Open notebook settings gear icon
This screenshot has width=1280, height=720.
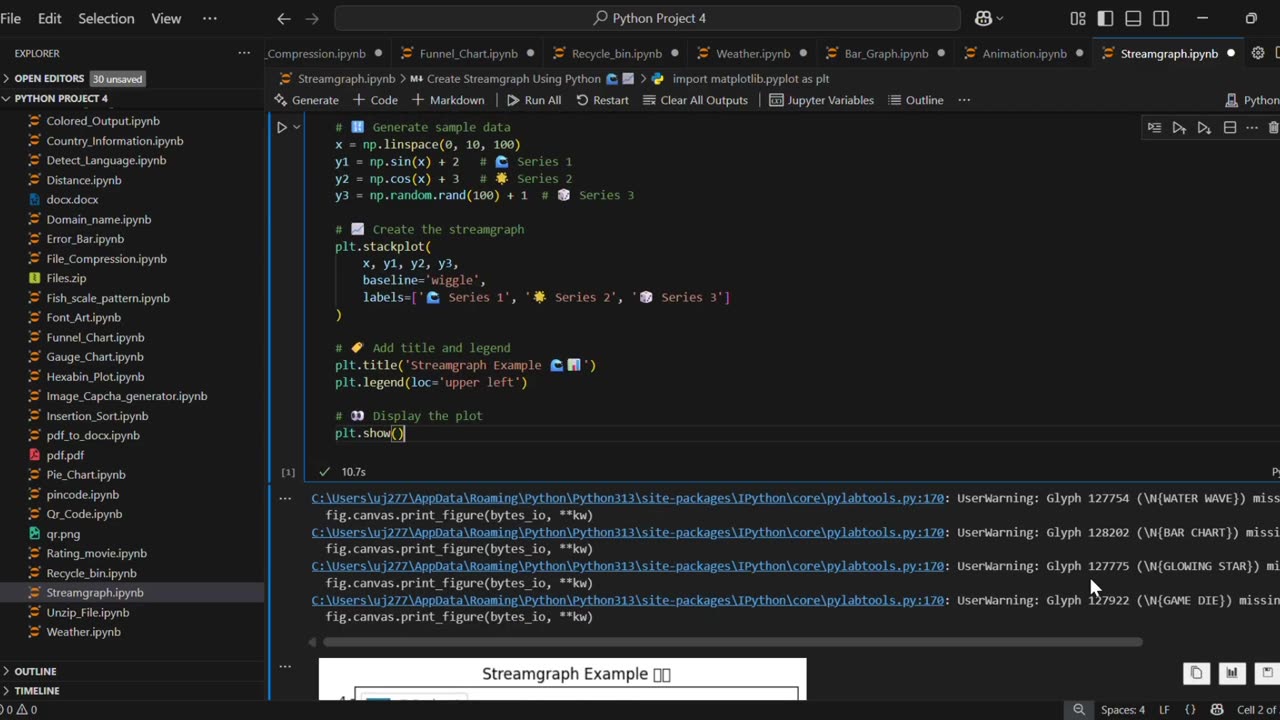(x=1258, y=53)
